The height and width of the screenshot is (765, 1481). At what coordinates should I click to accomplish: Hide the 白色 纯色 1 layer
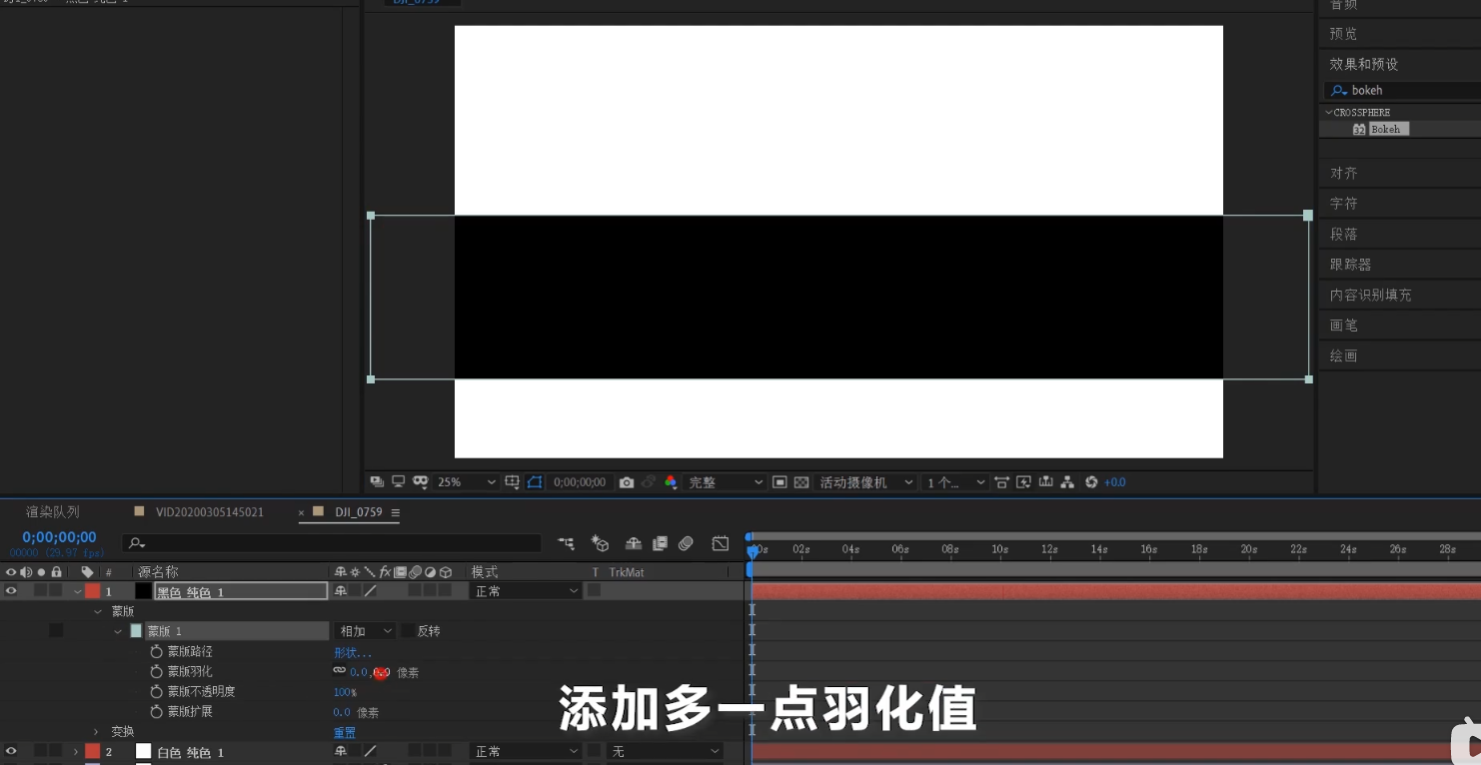click(x=11, y=751)
